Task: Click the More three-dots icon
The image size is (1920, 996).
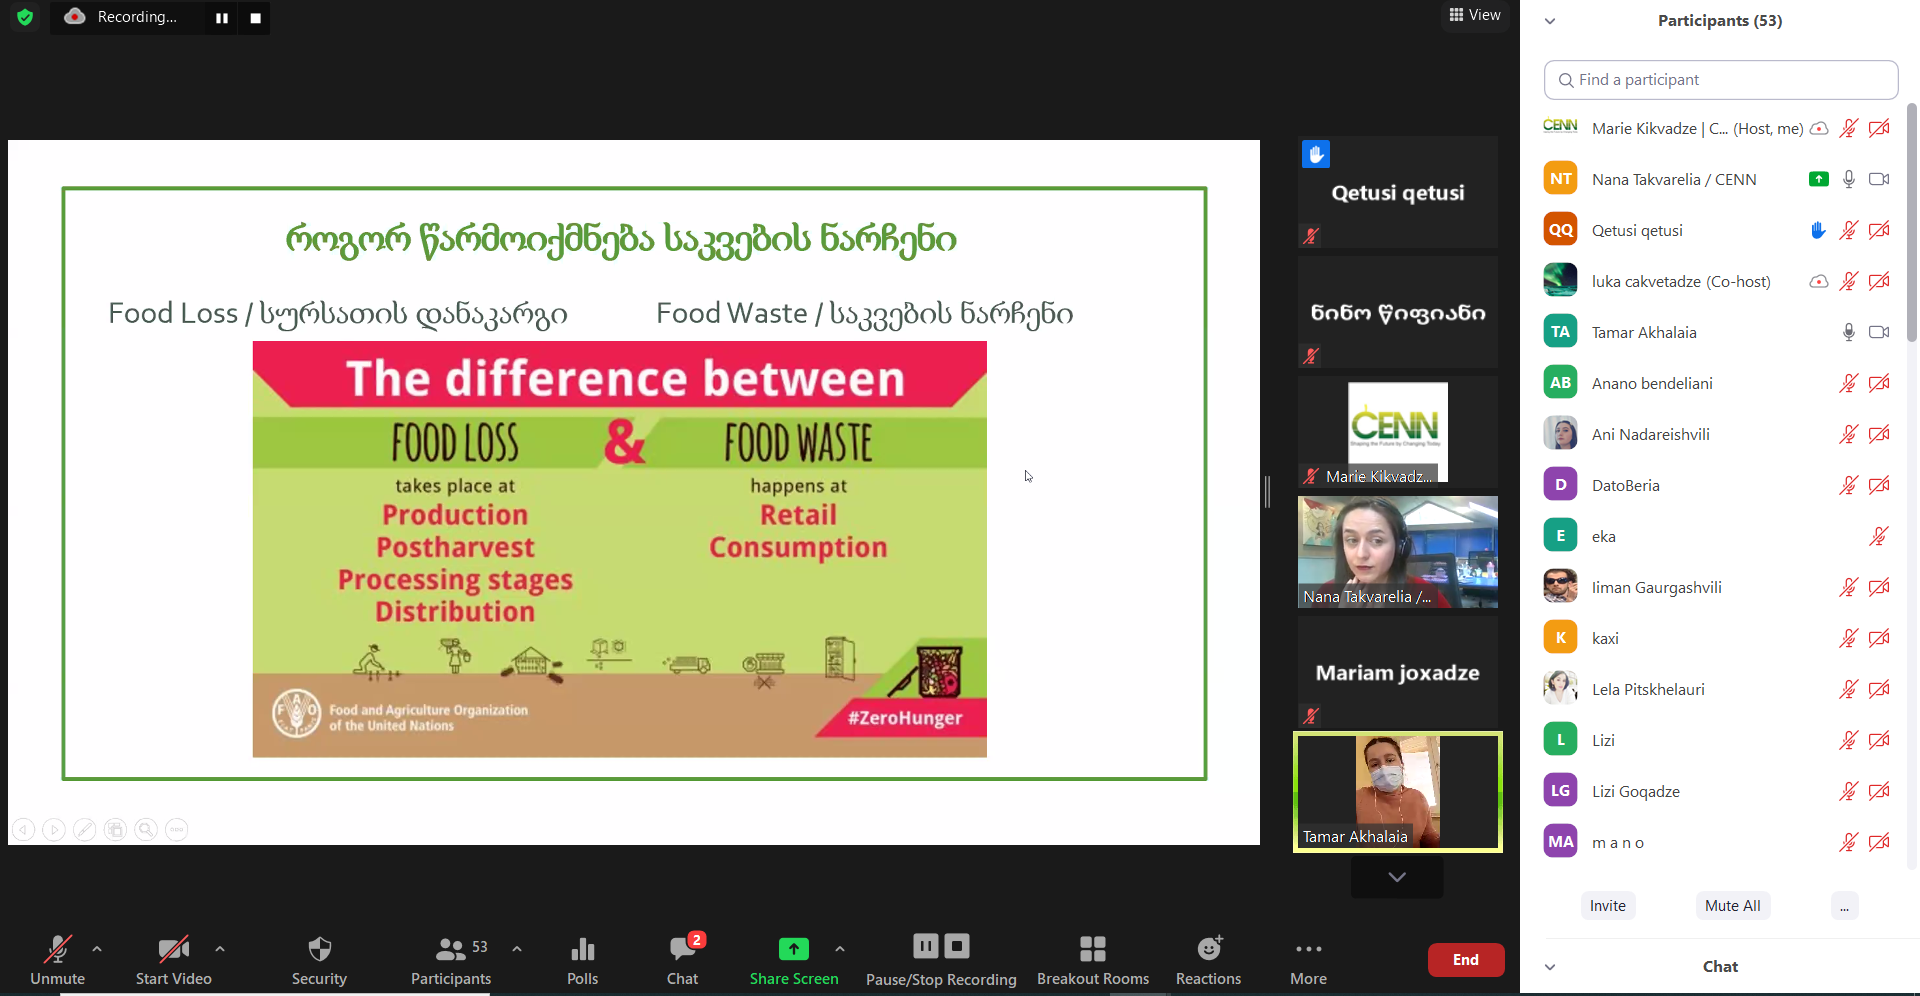Action: [1308, 949]
